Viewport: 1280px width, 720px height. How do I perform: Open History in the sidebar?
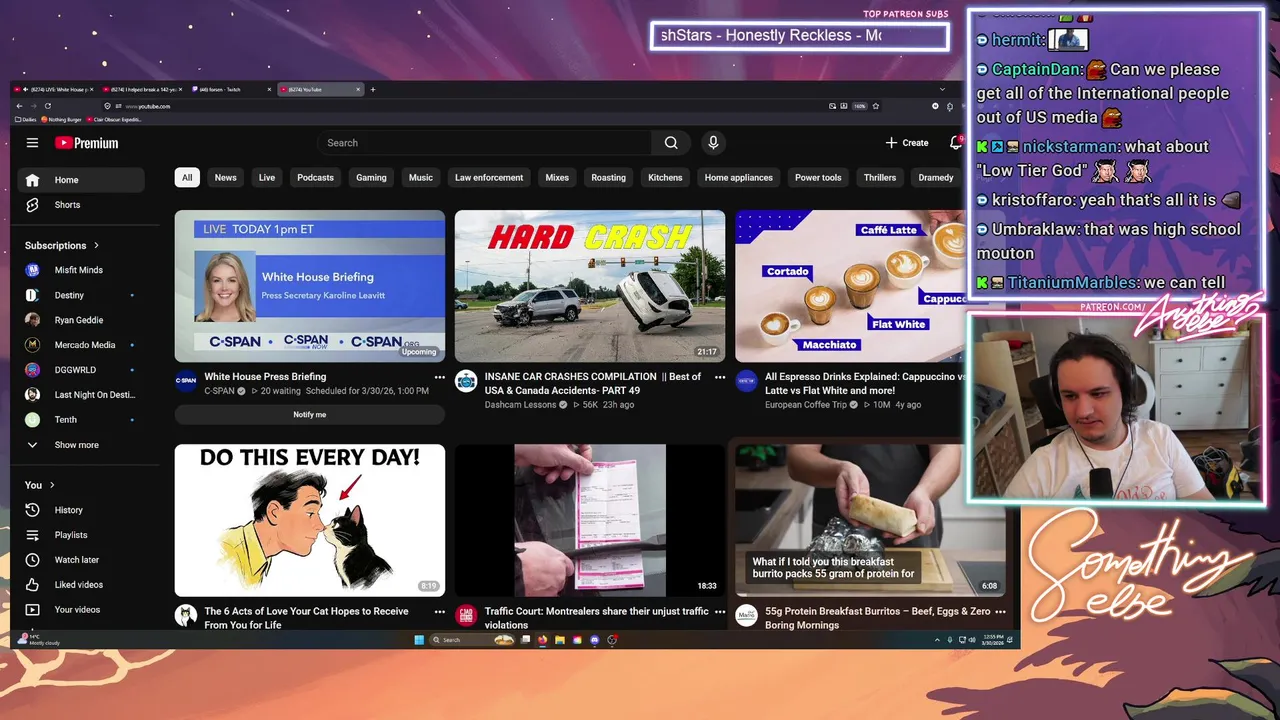[82, 510]
